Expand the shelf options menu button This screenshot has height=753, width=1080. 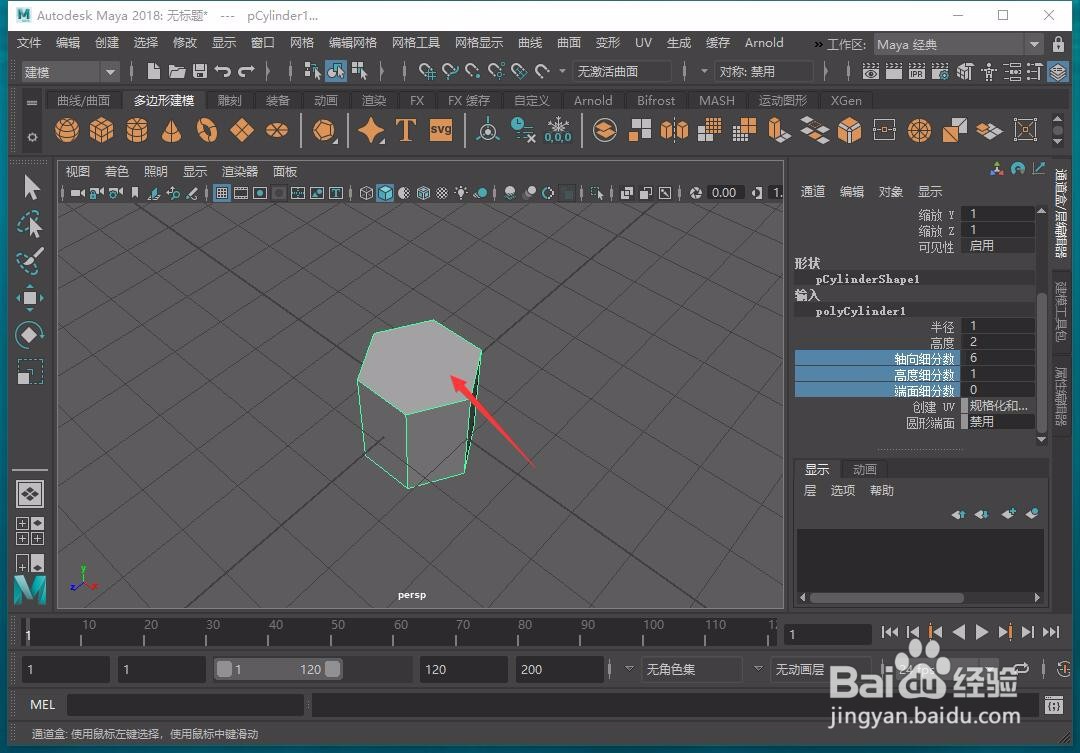coord(32,137)
